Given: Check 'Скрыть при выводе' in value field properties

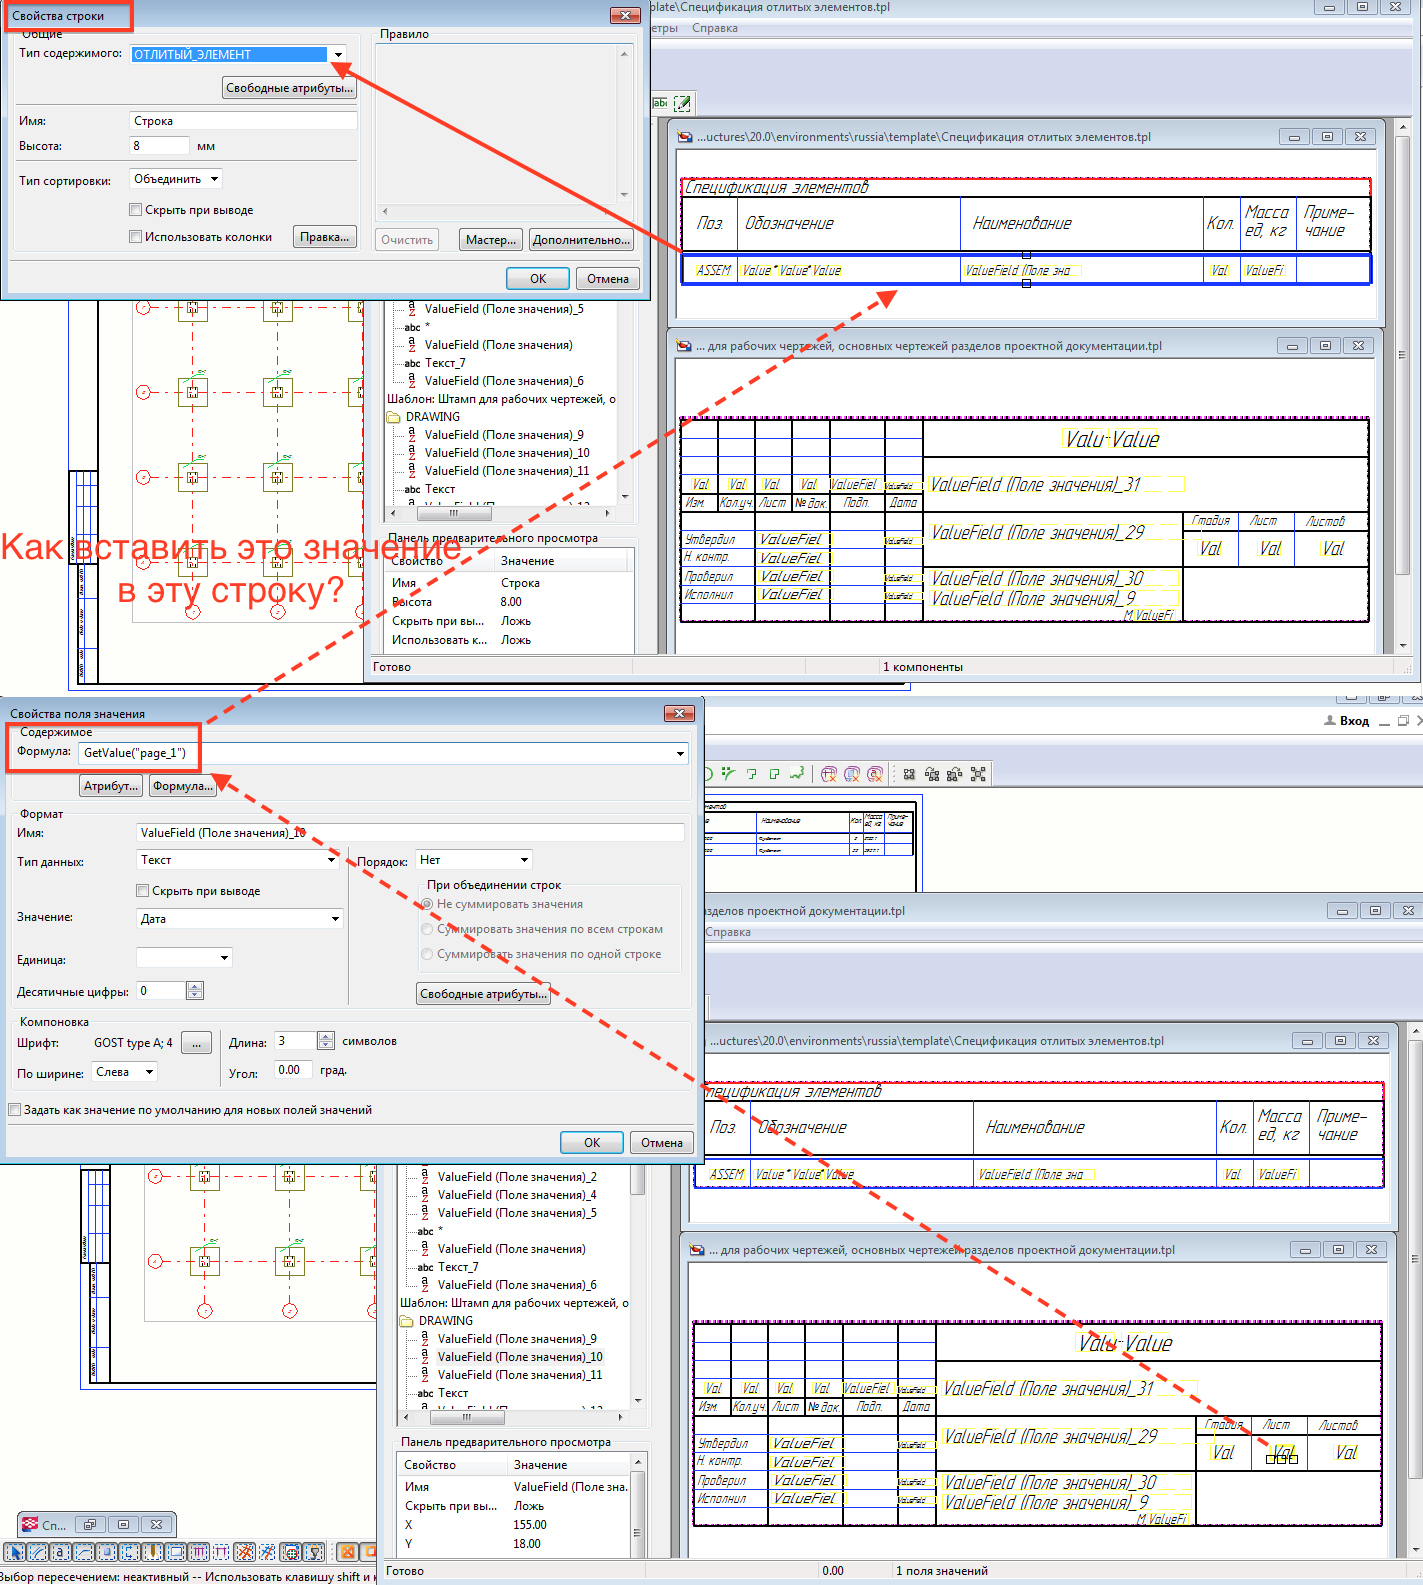Looking at the screenshot, I should (x=142, y=891).
